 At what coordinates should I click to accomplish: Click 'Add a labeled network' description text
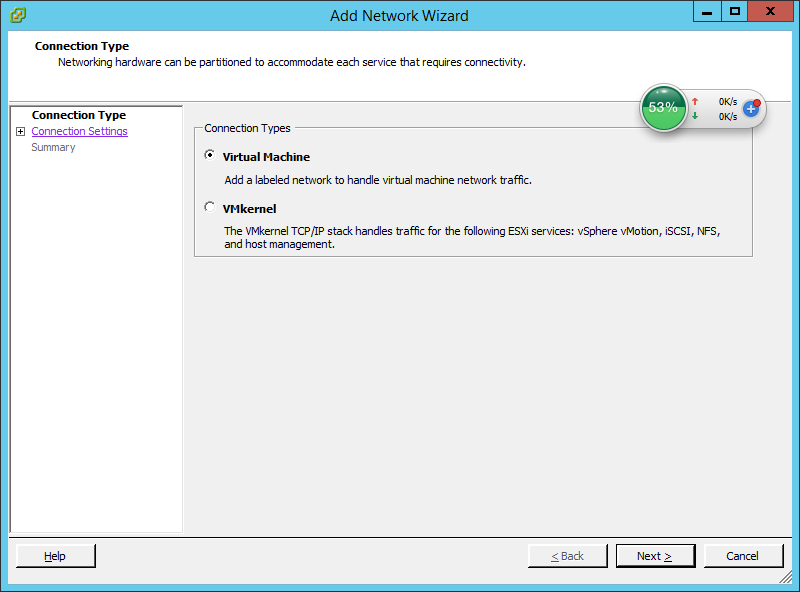[x=378, y=180]
